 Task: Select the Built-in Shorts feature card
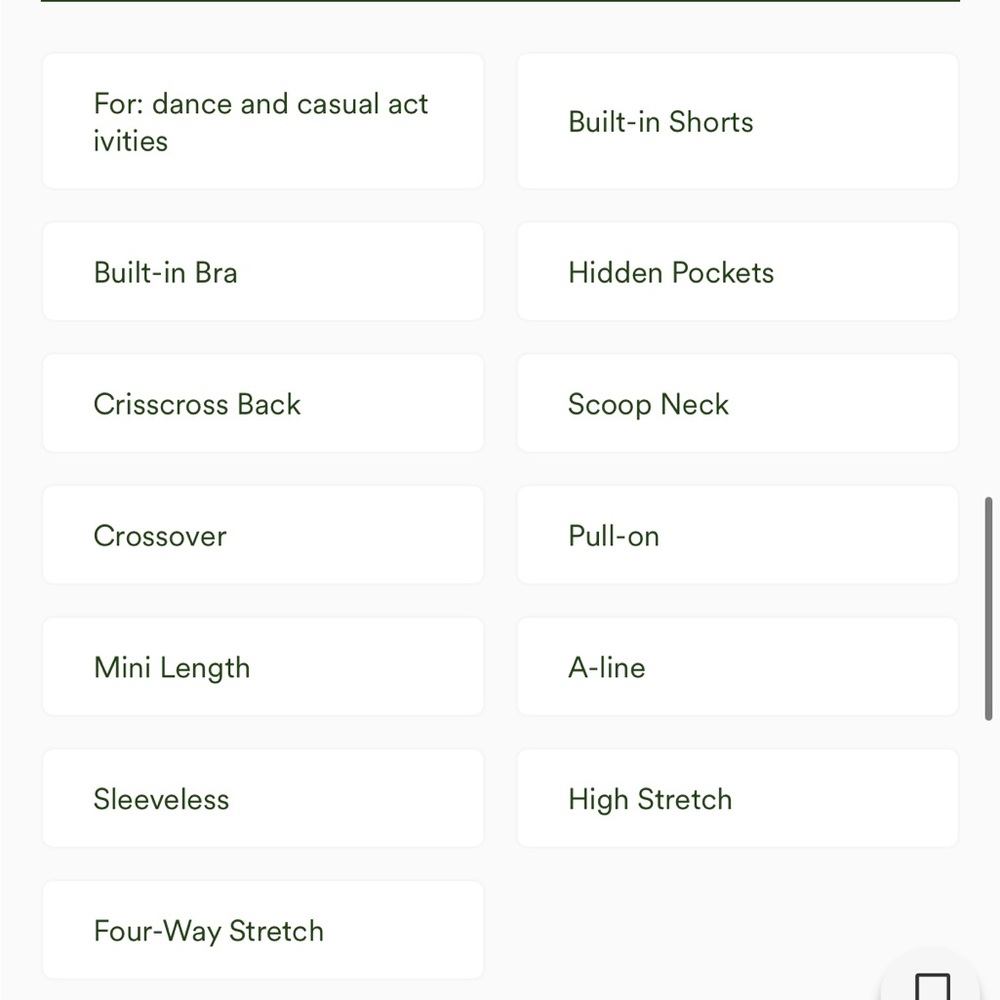[737, 122]
